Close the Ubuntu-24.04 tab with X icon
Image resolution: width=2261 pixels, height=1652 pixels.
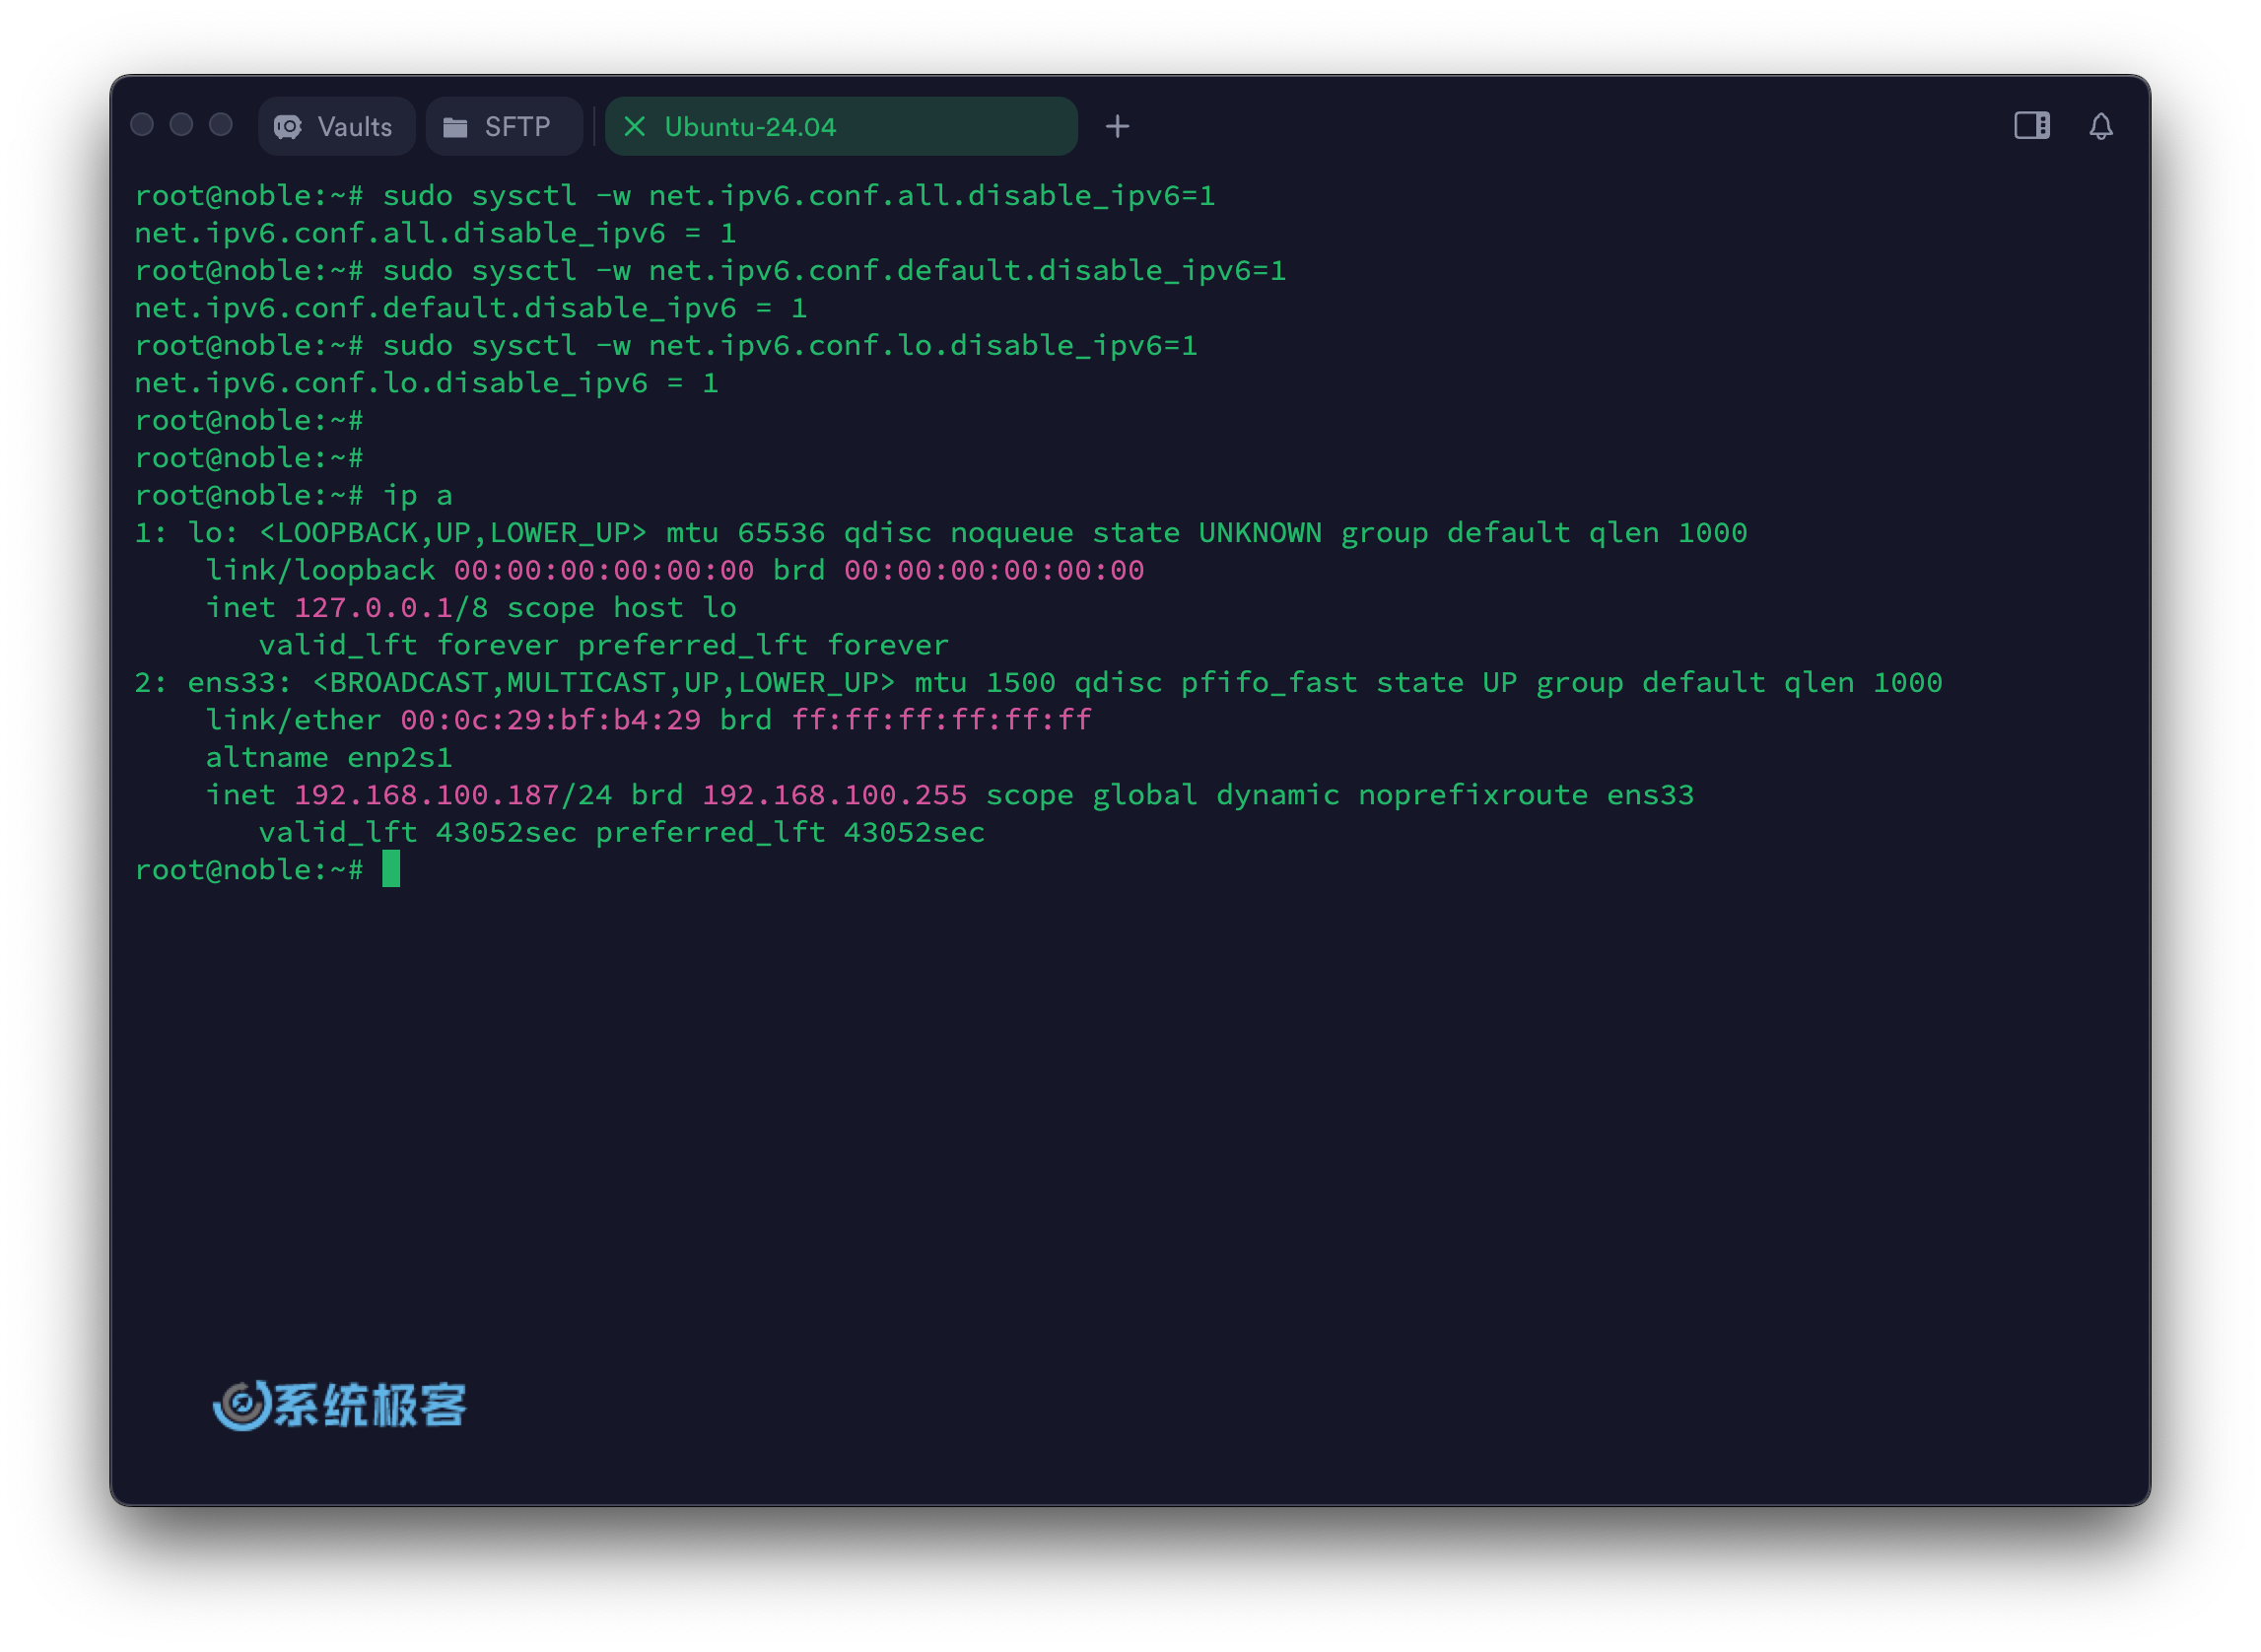click(634, 127)
